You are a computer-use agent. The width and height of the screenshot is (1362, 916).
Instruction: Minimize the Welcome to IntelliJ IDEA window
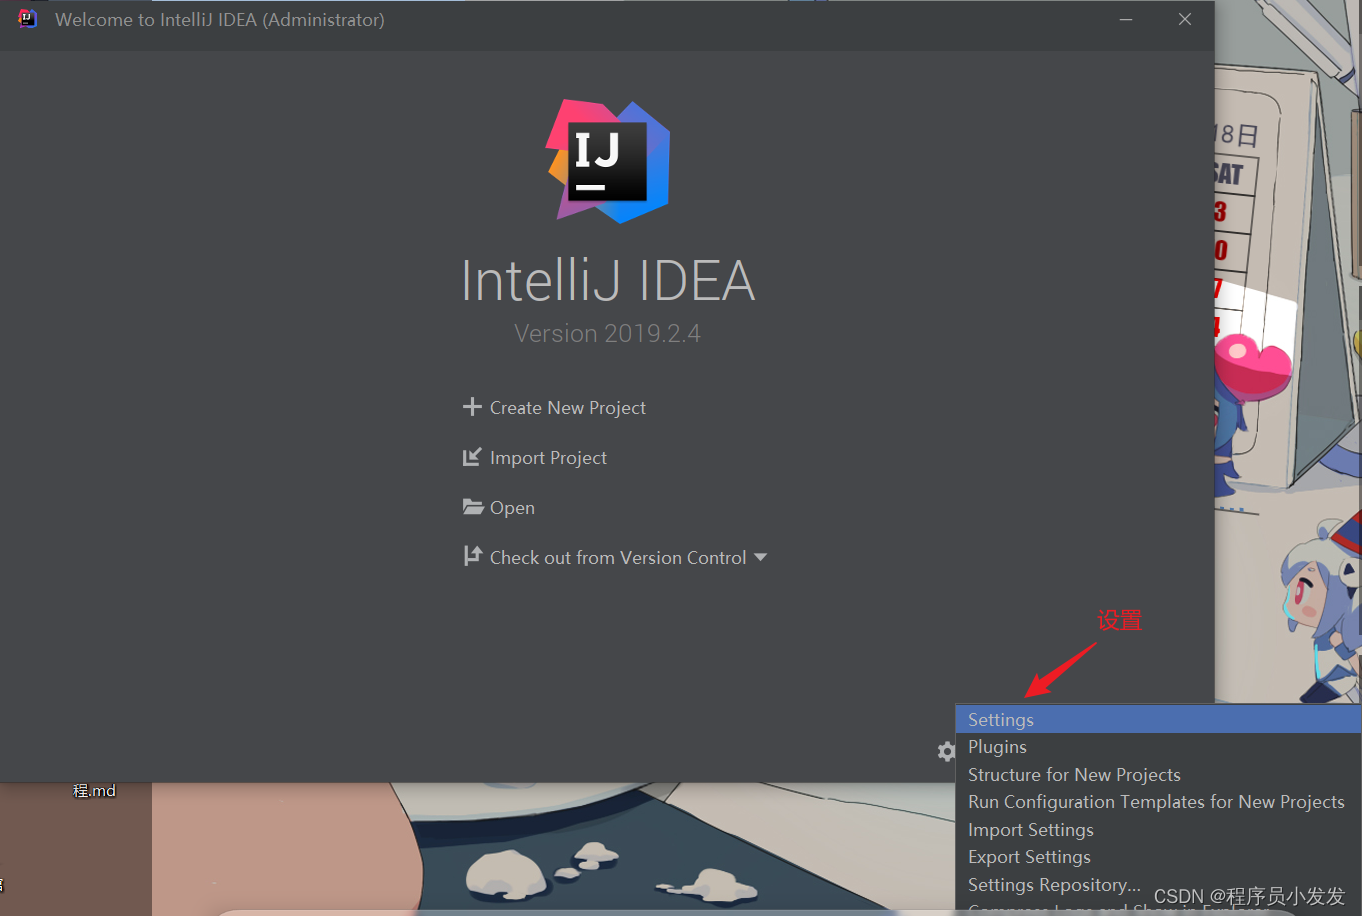[x=1126, y=19]
